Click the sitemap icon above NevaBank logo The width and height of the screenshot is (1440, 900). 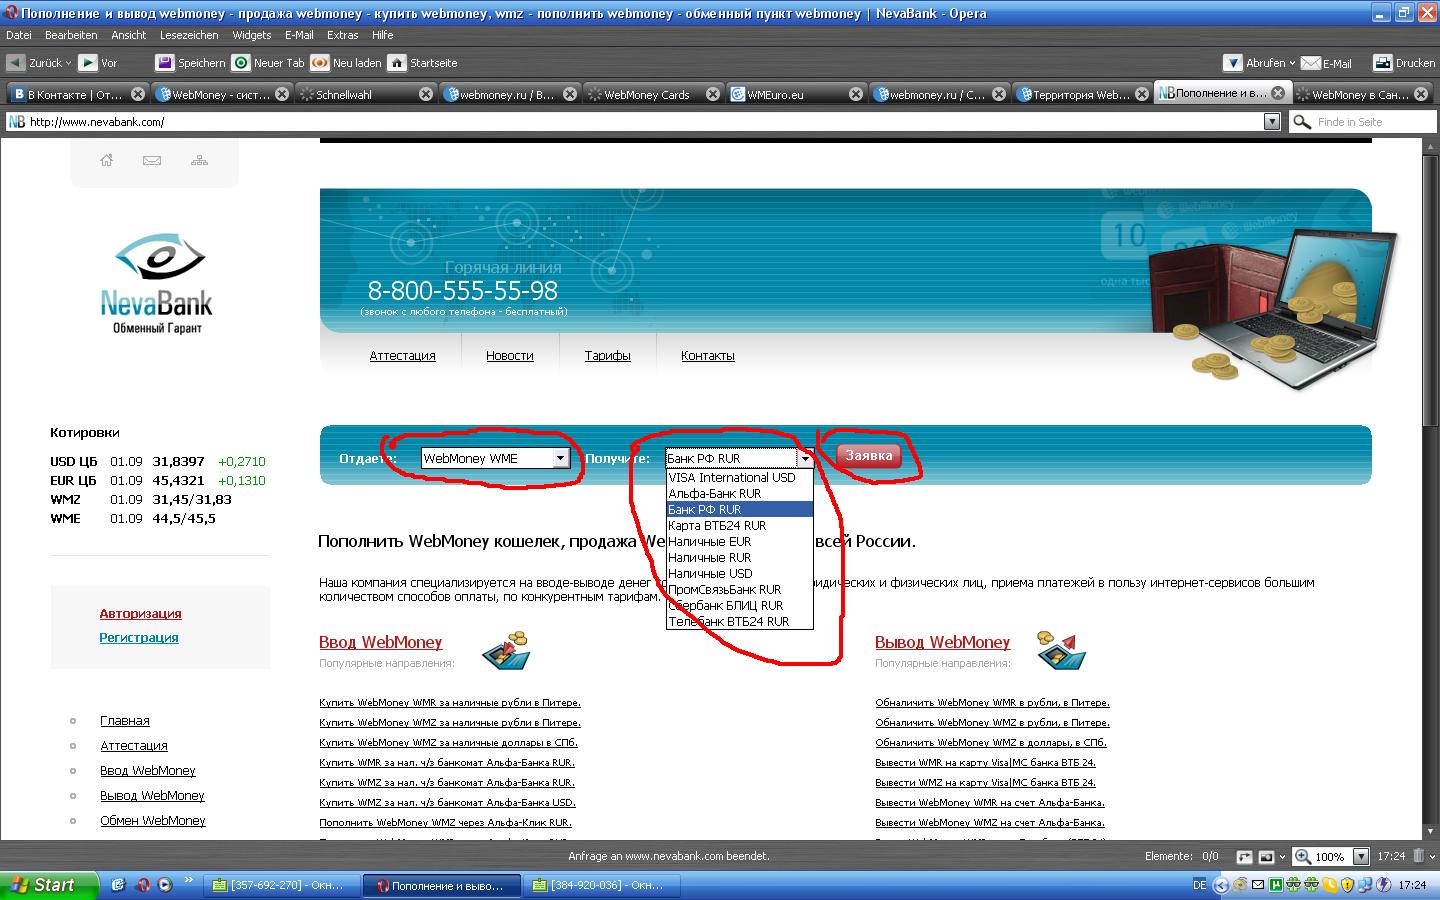click(199, 160)
